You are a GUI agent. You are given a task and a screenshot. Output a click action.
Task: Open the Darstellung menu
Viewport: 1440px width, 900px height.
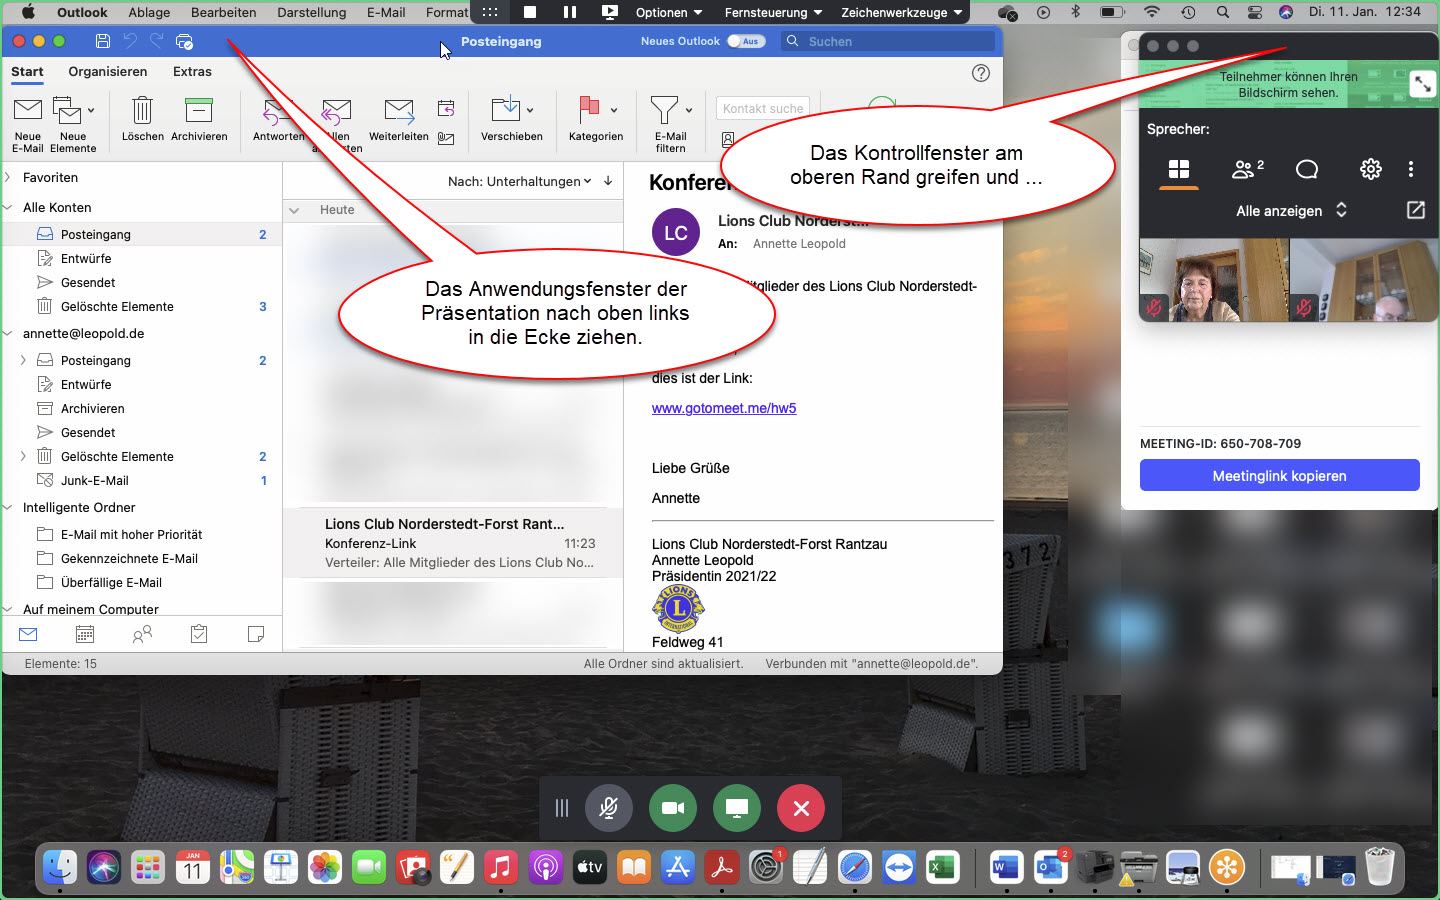pyautogui.click(x=312, y=12)
